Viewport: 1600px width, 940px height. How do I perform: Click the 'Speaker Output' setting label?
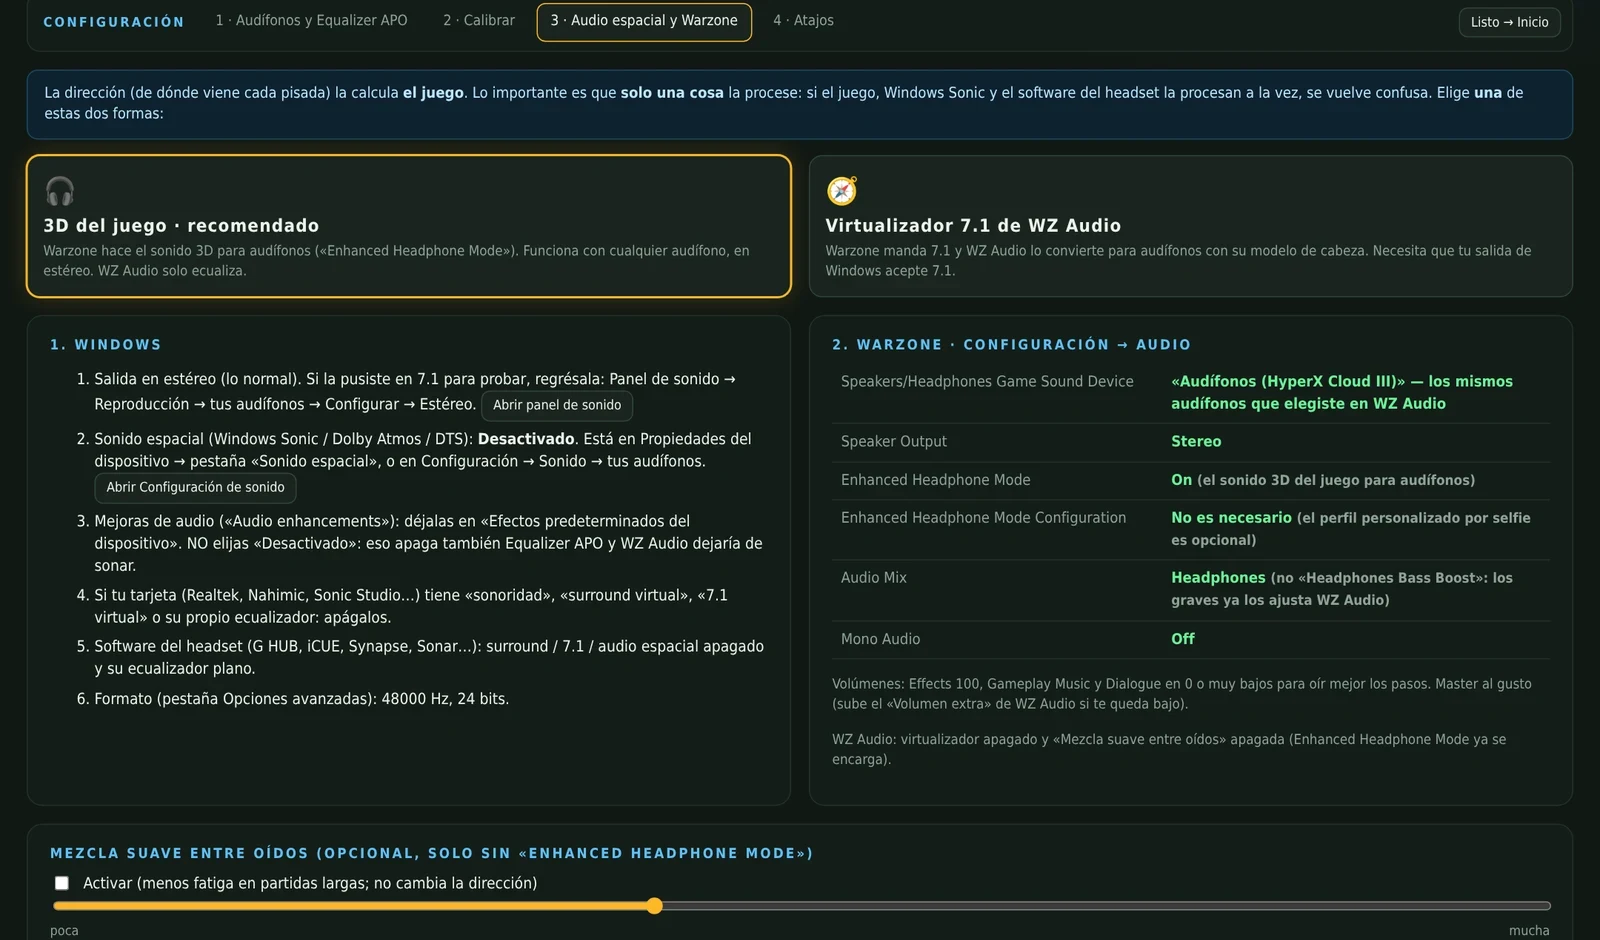[x=893, y=441]
